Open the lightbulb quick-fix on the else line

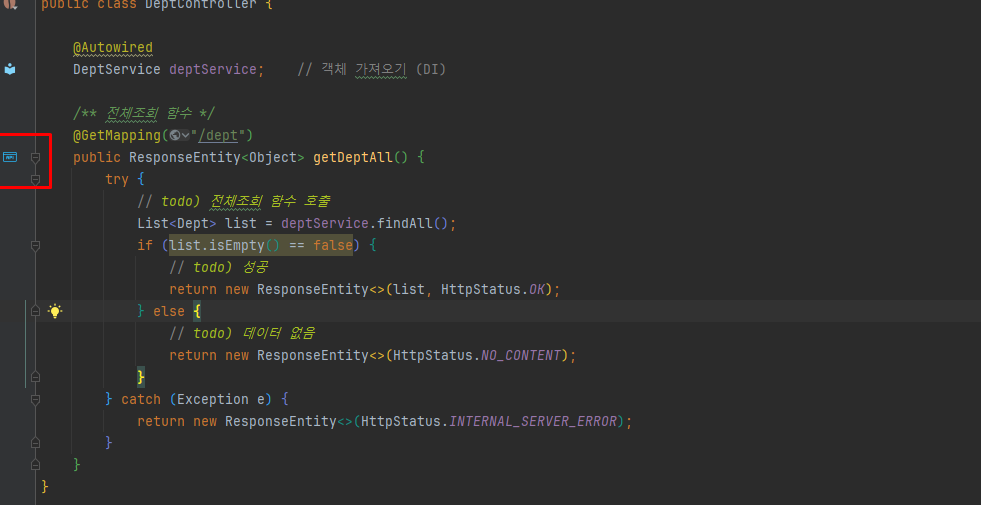tap(56, 310)
